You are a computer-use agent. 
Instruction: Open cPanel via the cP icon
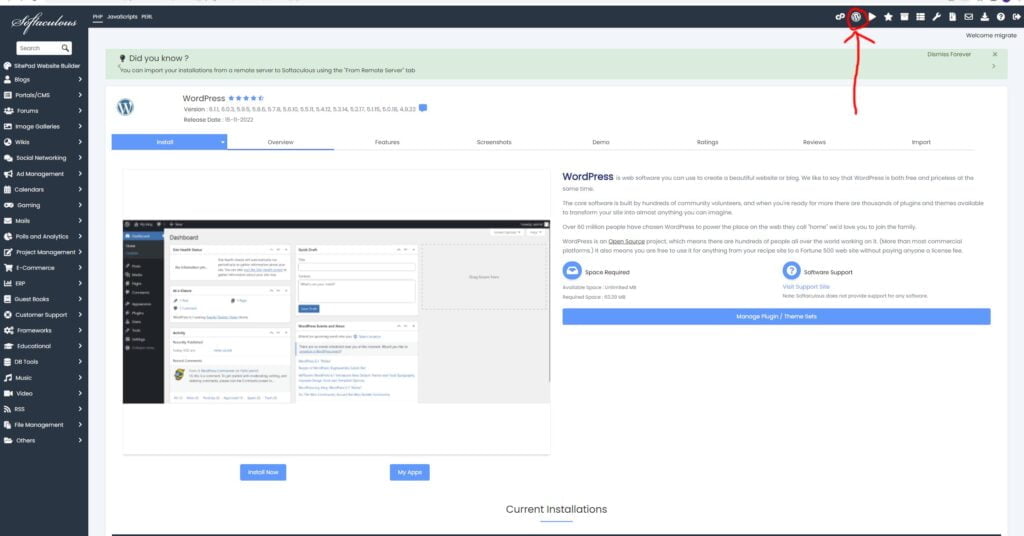coord(840,17)
